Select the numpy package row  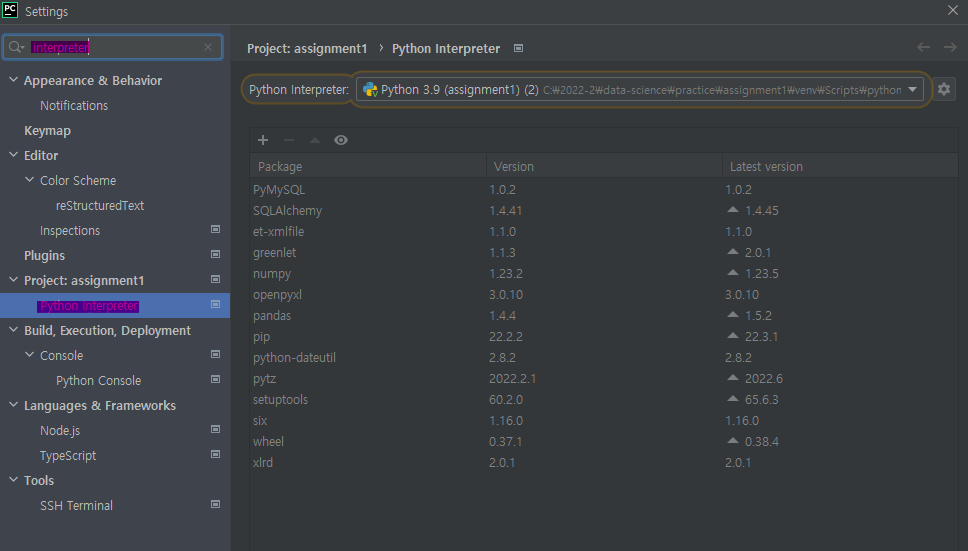pos(604,273)
